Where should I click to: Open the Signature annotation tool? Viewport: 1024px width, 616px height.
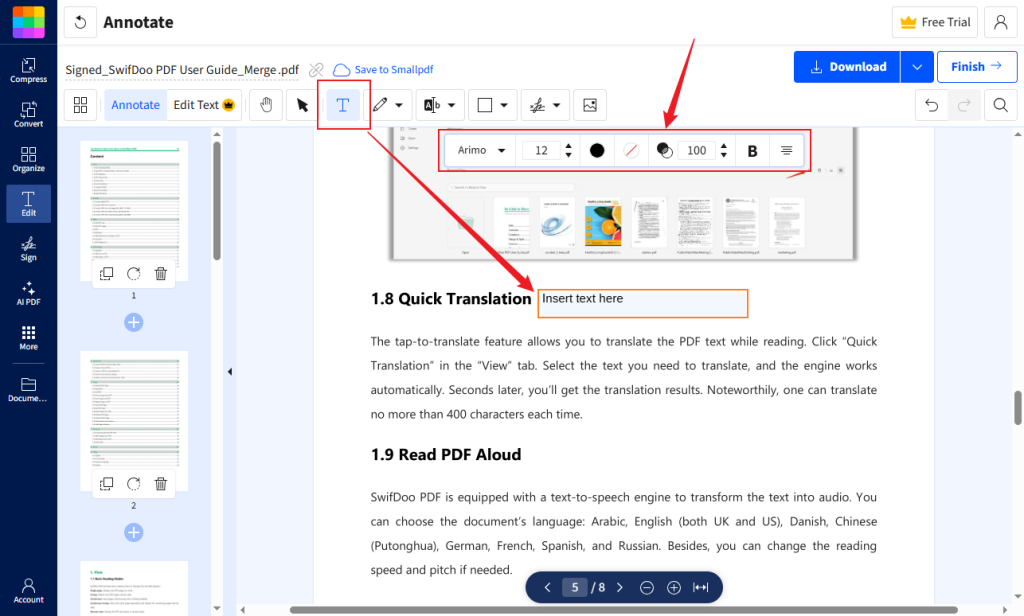tap(536, 104)
